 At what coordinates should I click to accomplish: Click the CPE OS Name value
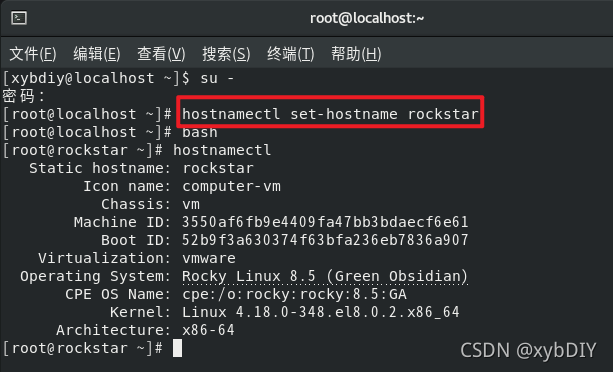294,294
